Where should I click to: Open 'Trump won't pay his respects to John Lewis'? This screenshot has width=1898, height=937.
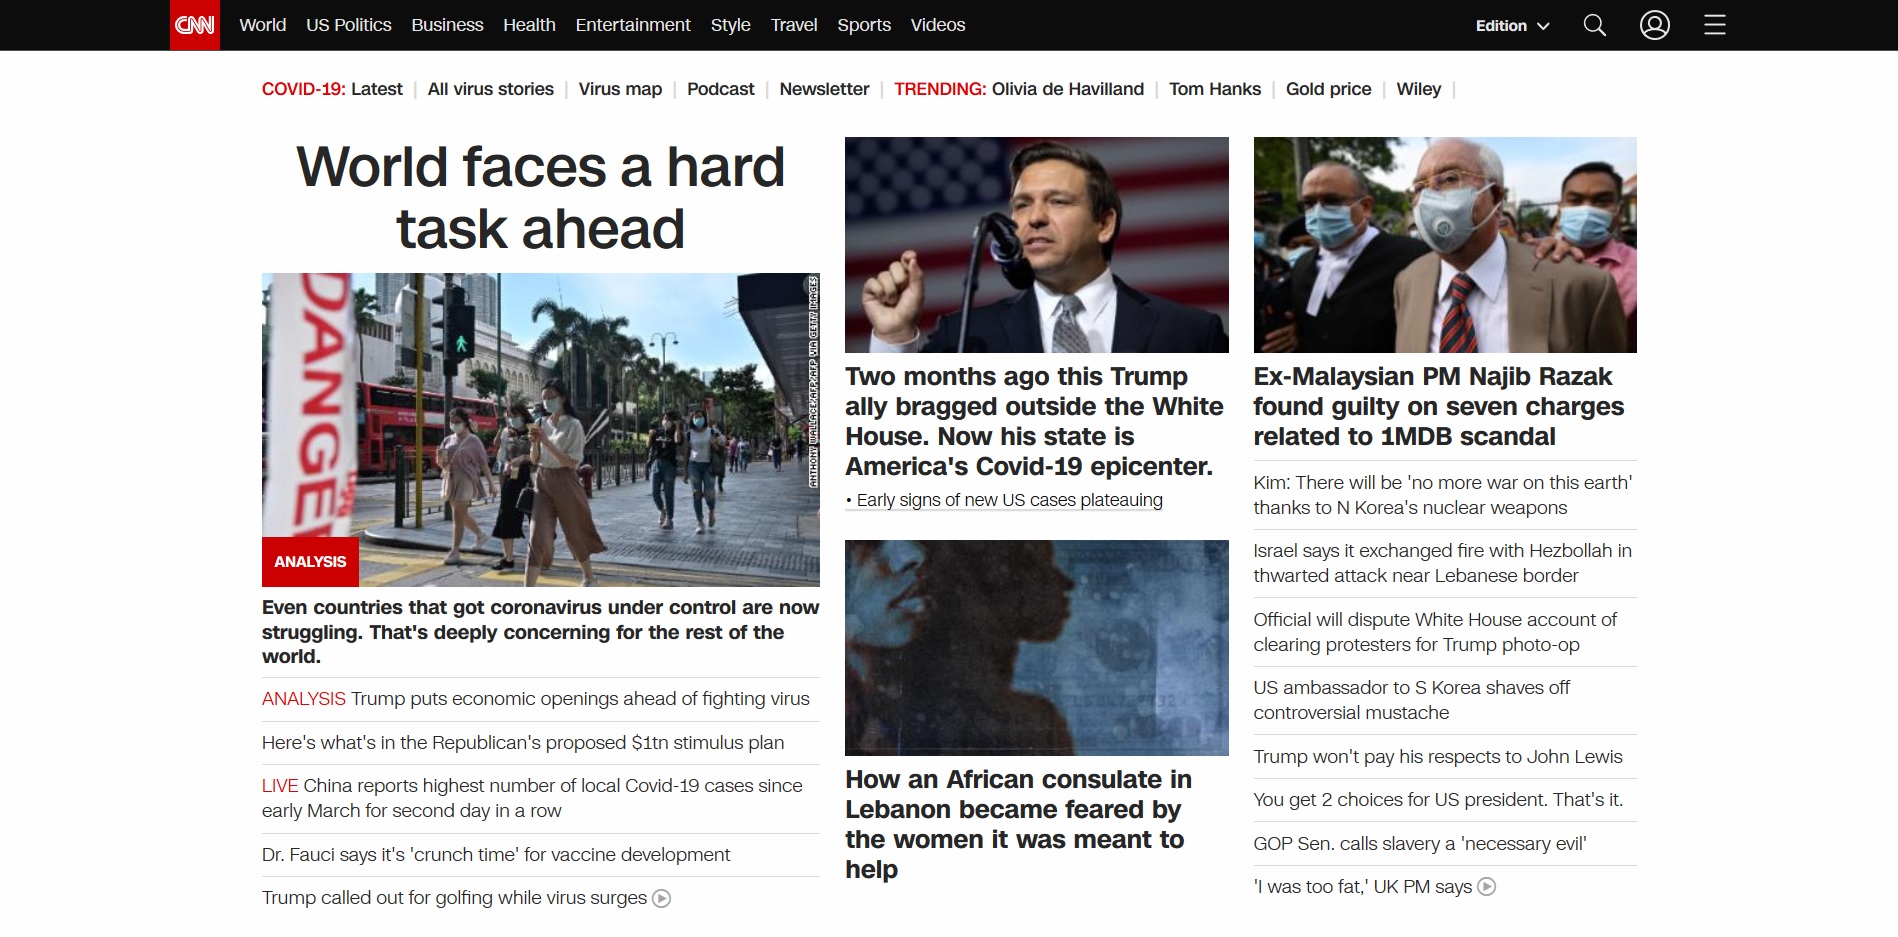pos(1438,757)
